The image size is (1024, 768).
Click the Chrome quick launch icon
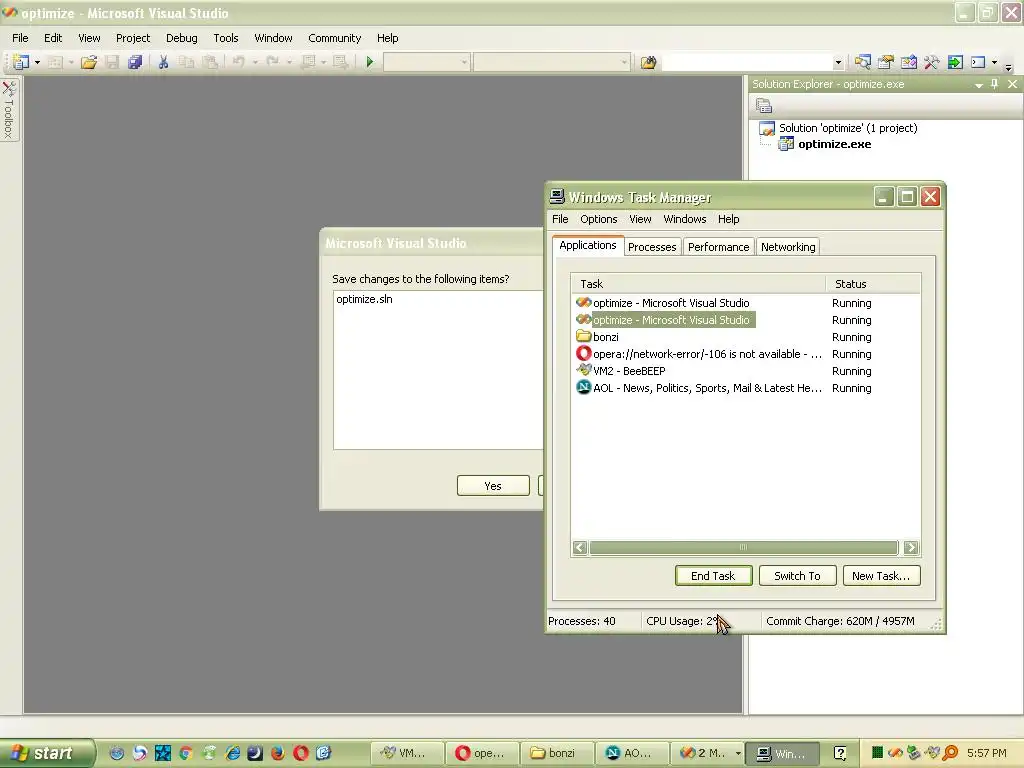(186, 753)
